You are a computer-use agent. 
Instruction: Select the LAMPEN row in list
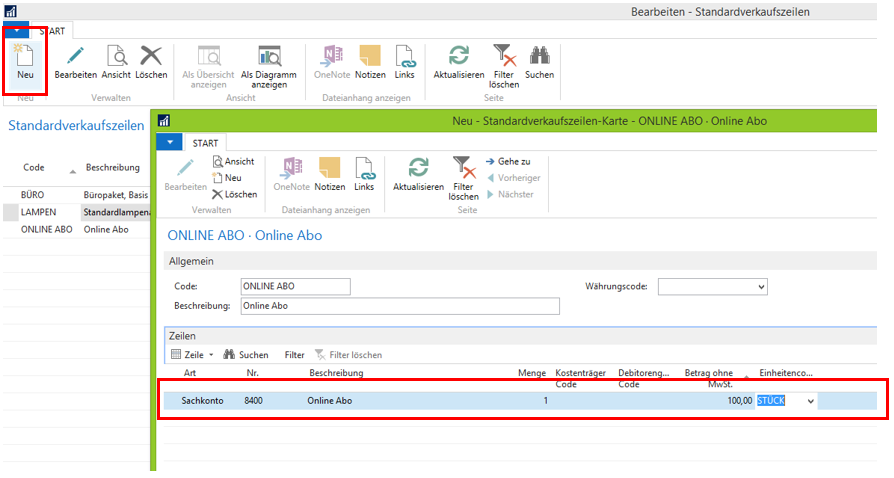[76, 212]
